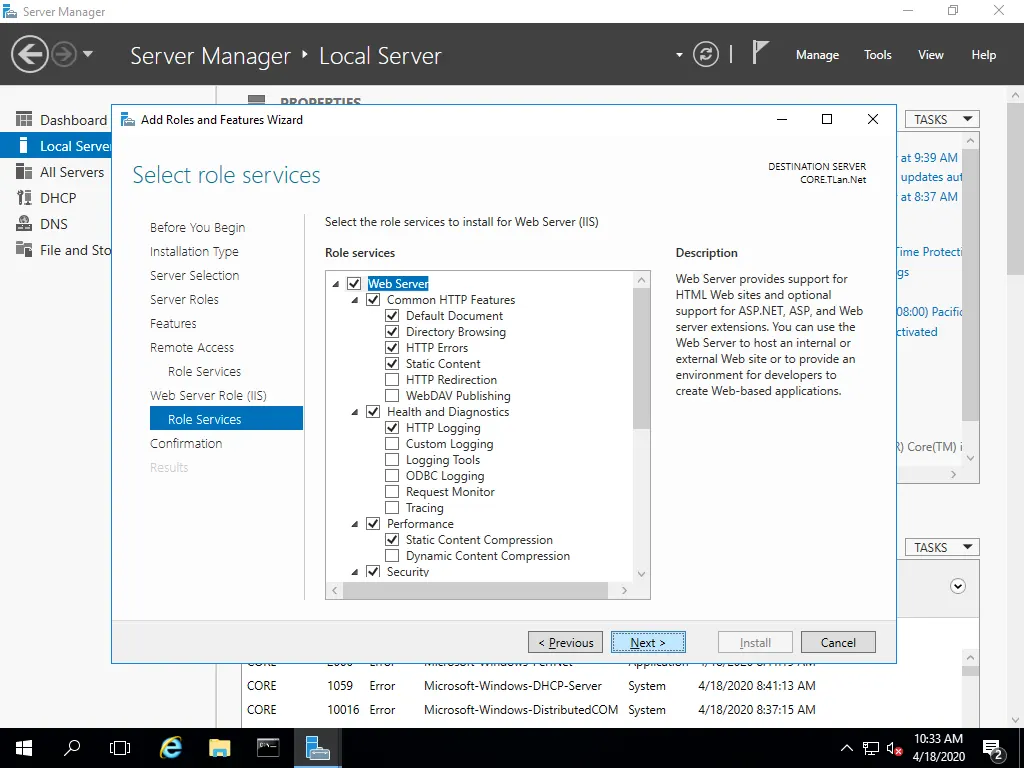Open Command Prompt from the taskbar
The image size is (1024, 768).
coord(268,748)
